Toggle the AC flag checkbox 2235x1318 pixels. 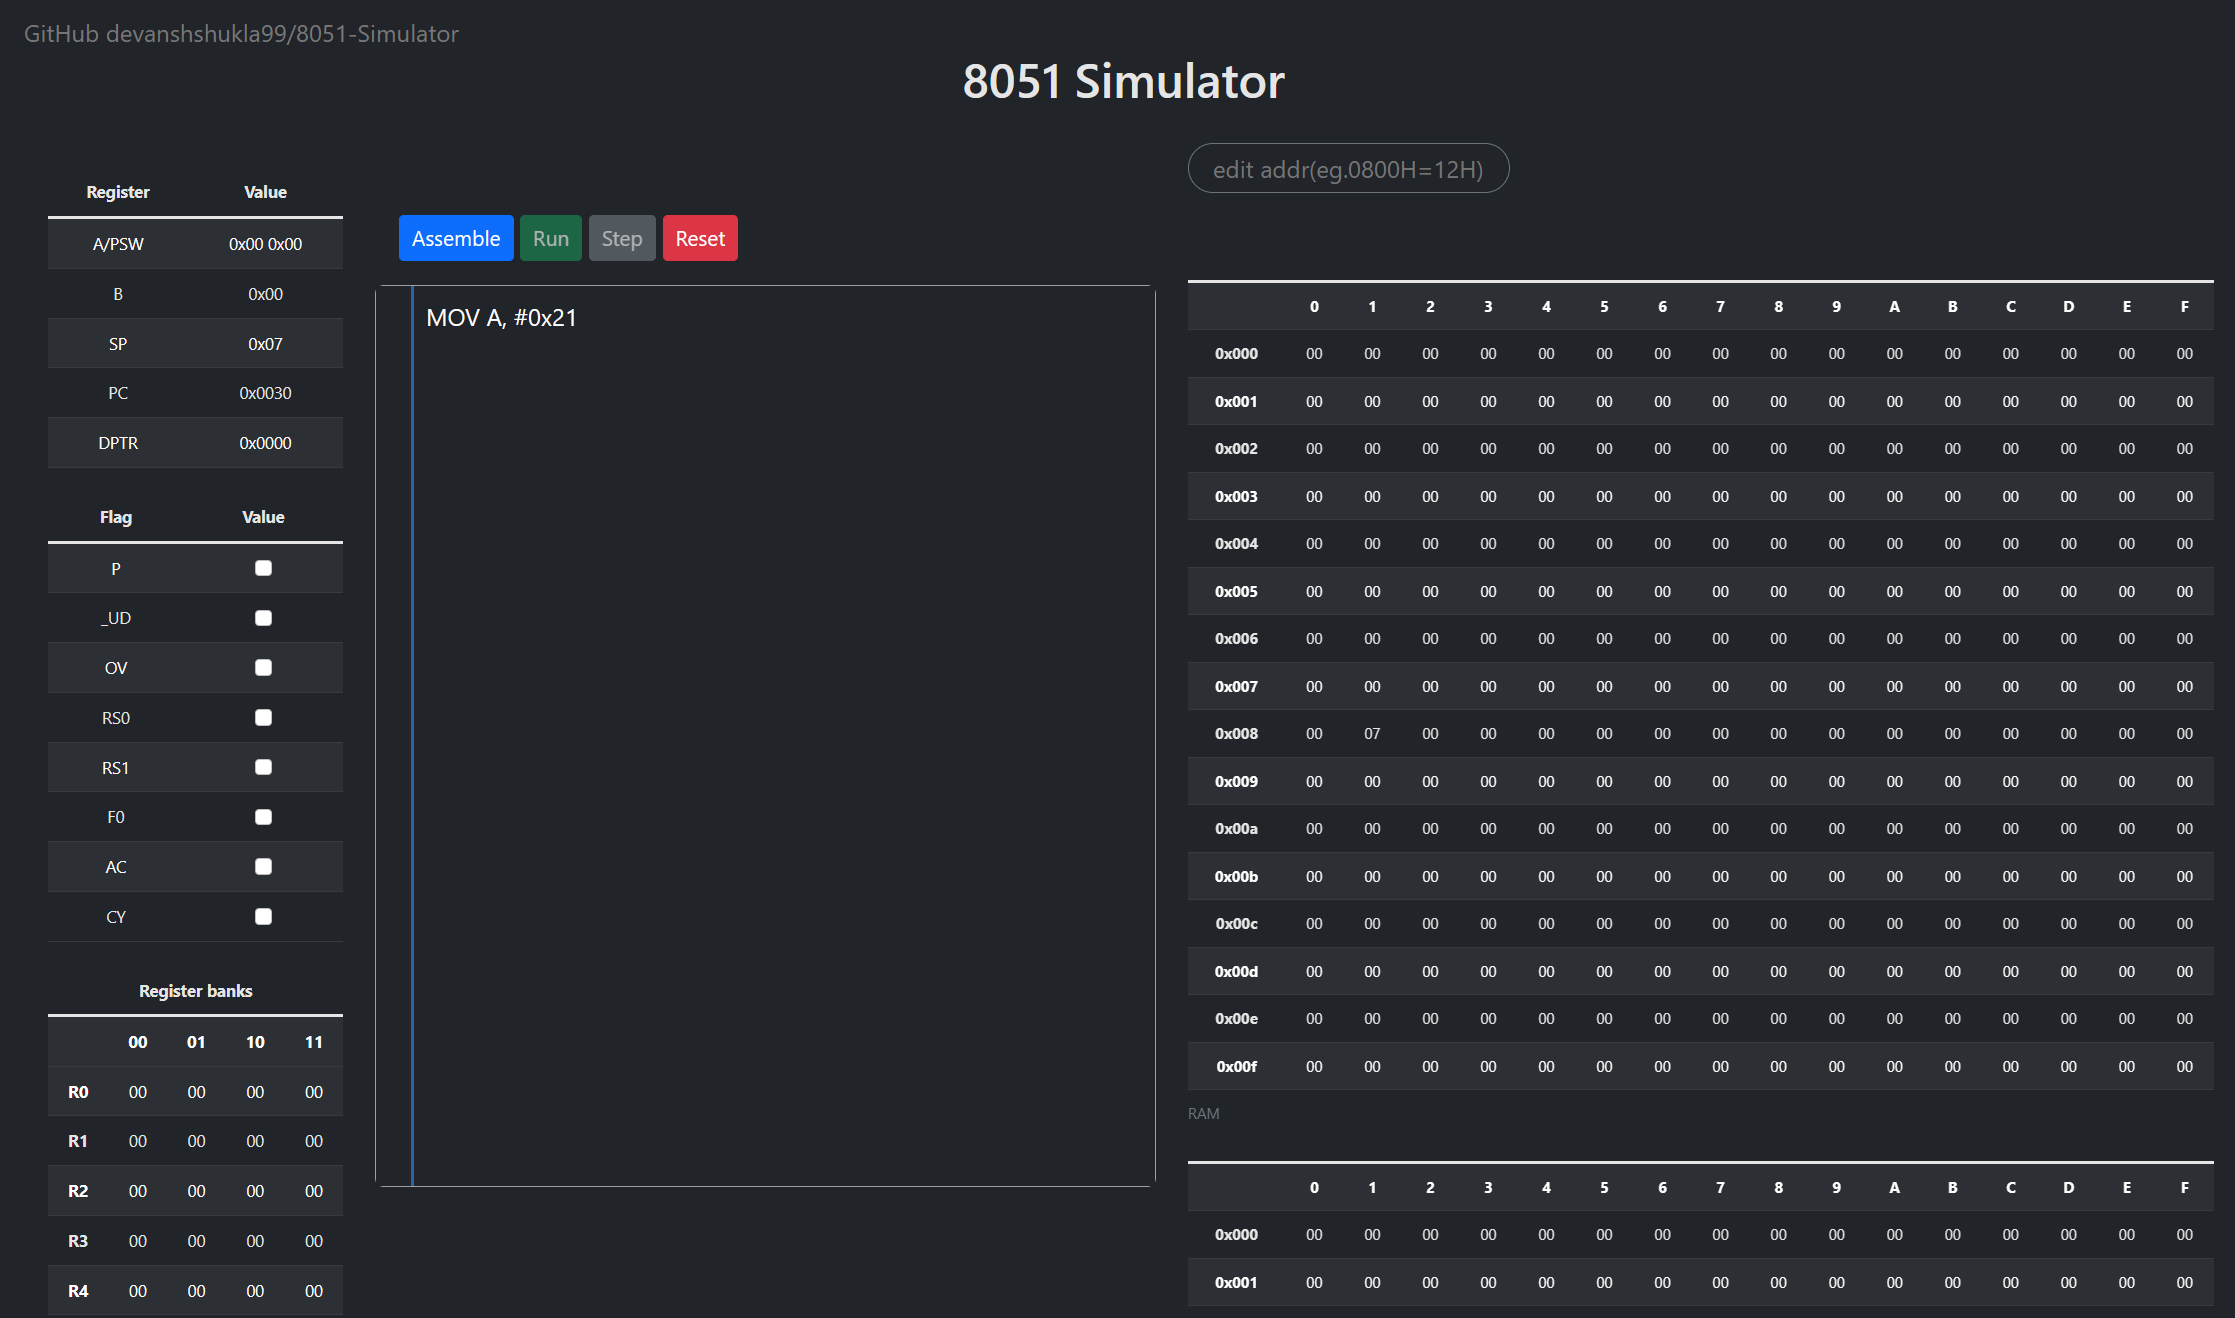click(x=264, y=866)
